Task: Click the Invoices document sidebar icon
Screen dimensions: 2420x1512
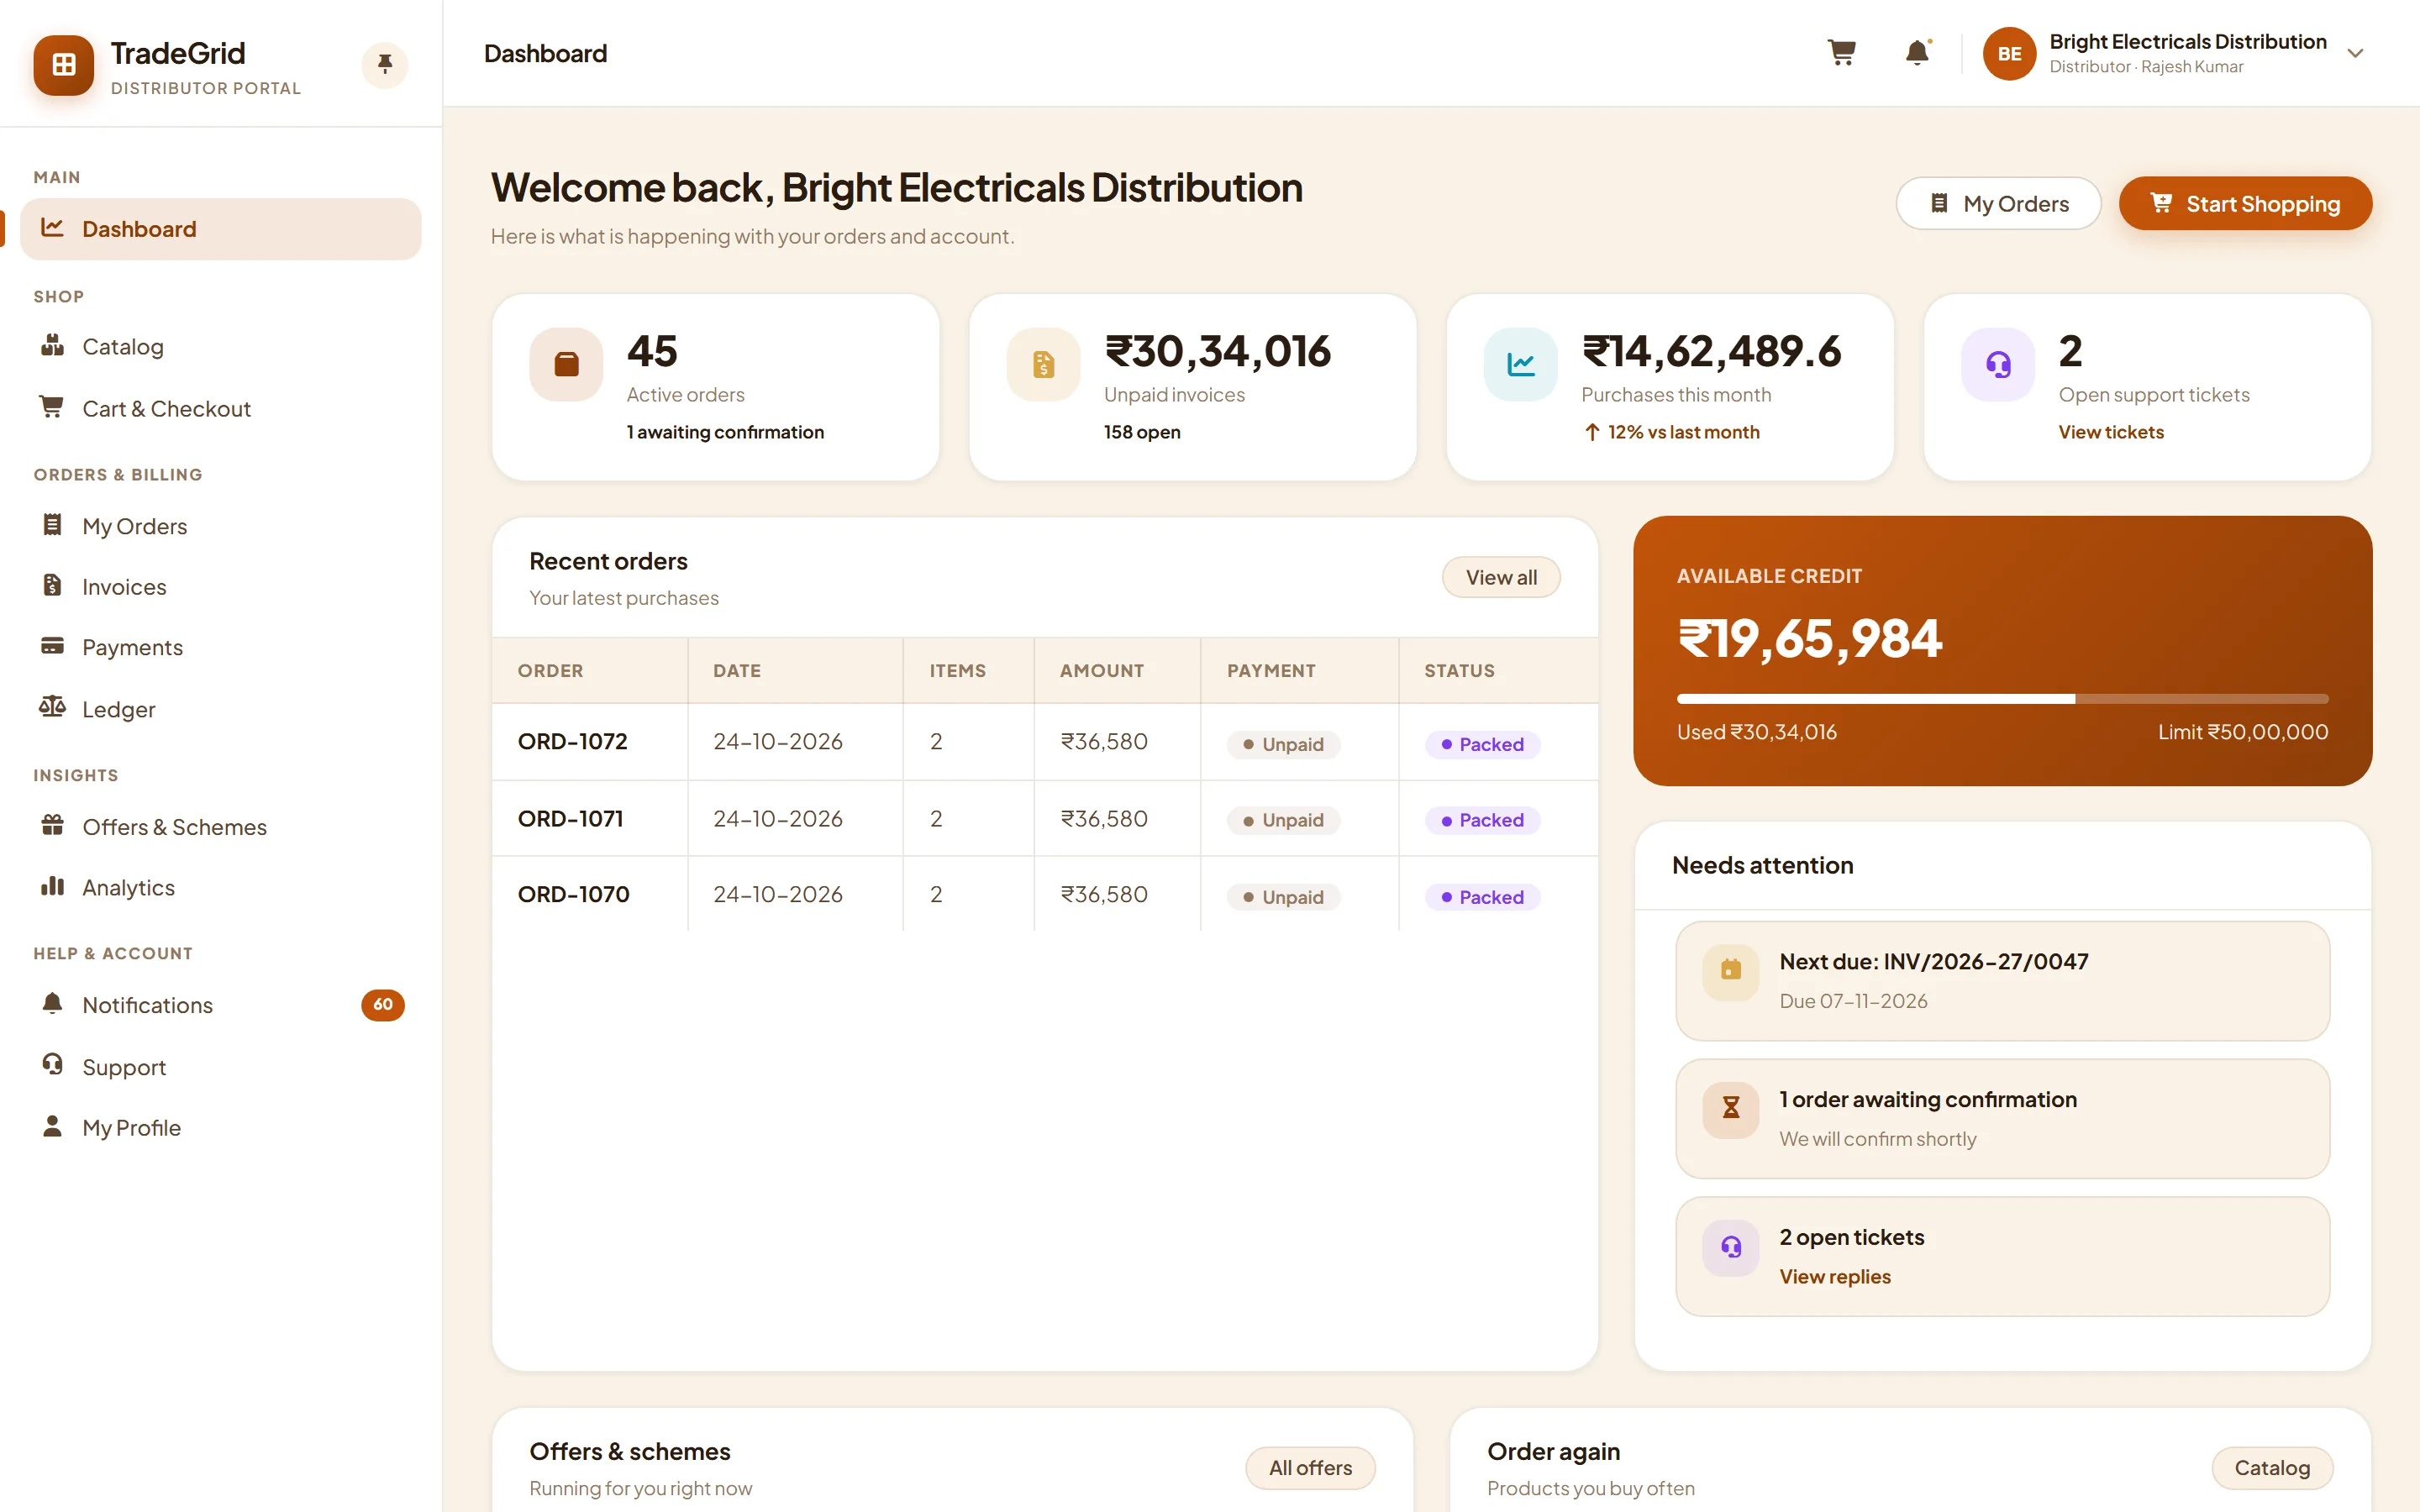Action: [52, 585]
